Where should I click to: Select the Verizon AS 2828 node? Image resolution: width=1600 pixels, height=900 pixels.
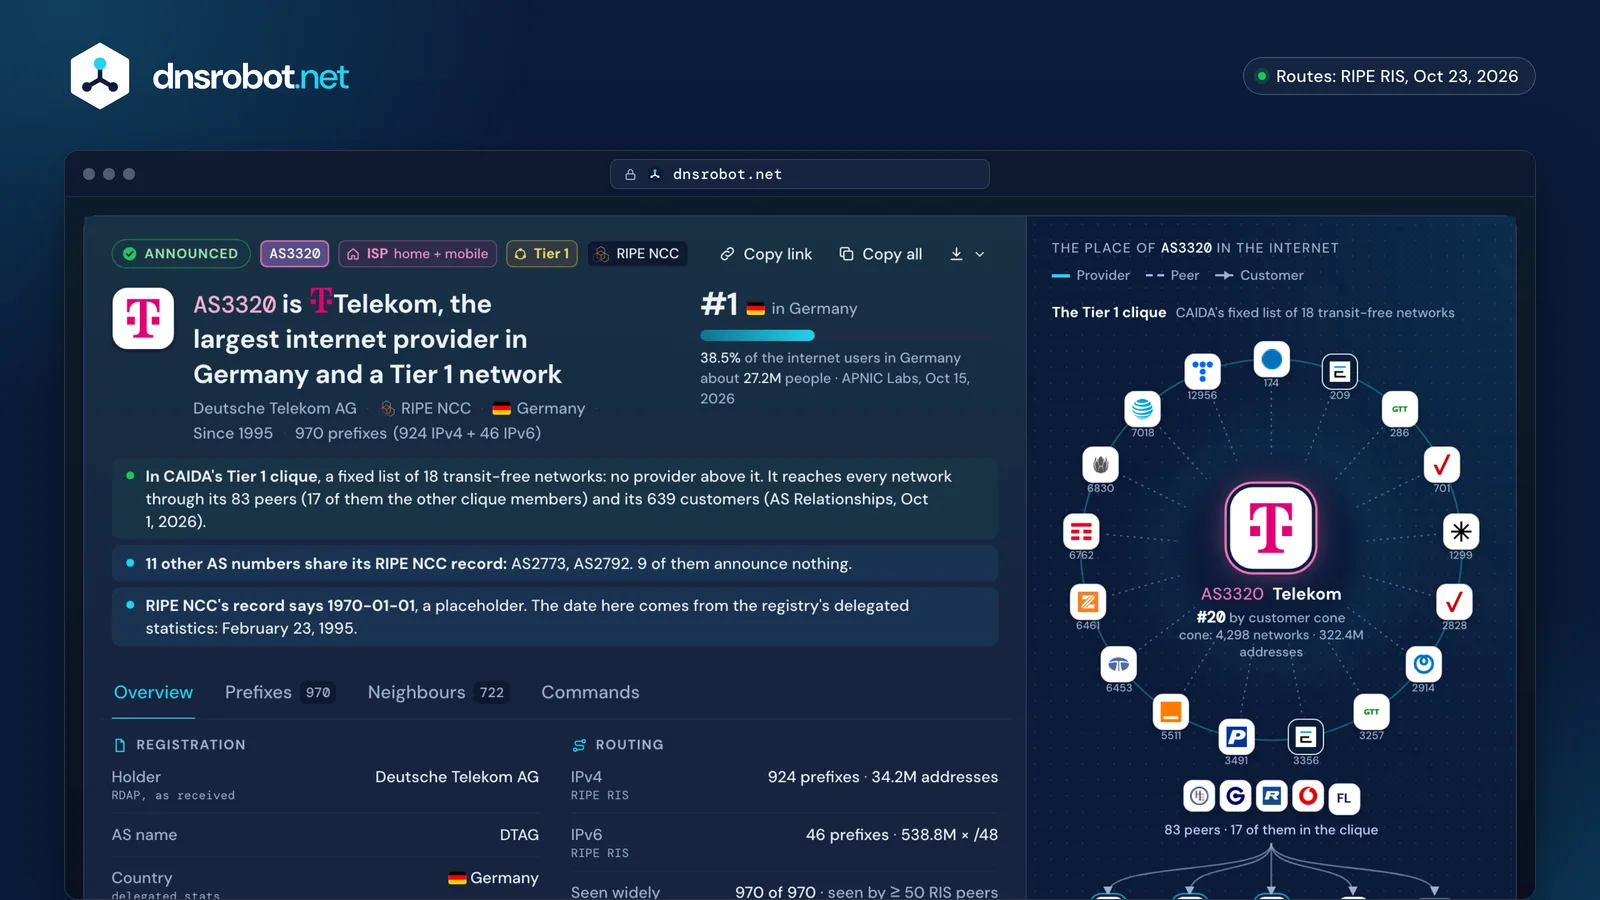pos(1454,602)
